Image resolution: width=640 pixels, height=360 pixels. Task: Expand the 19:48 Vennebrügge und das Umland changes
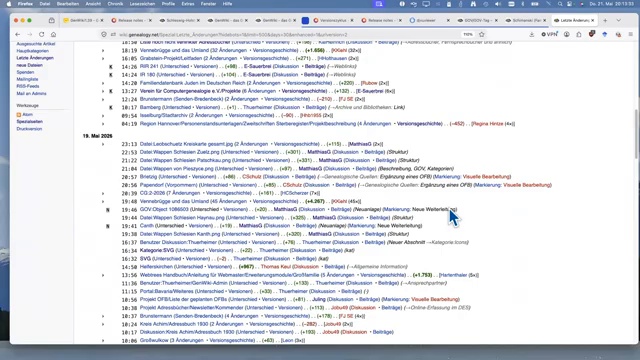click(x=103, y=202)
